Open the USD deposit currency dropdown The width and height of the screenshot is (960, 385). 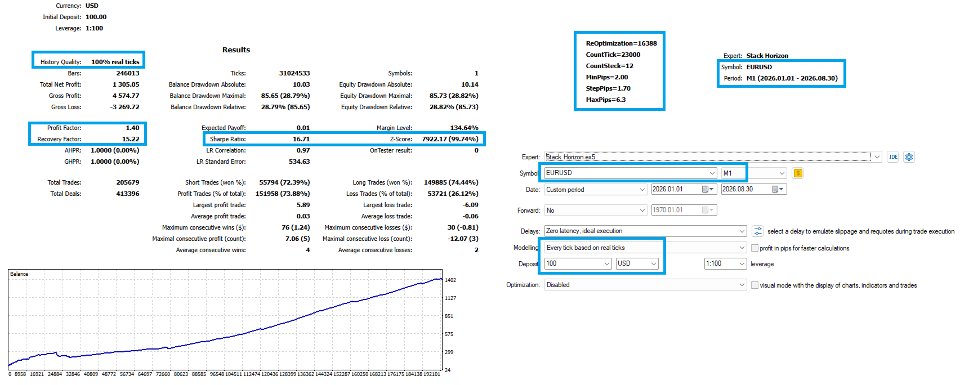[653, 263]
